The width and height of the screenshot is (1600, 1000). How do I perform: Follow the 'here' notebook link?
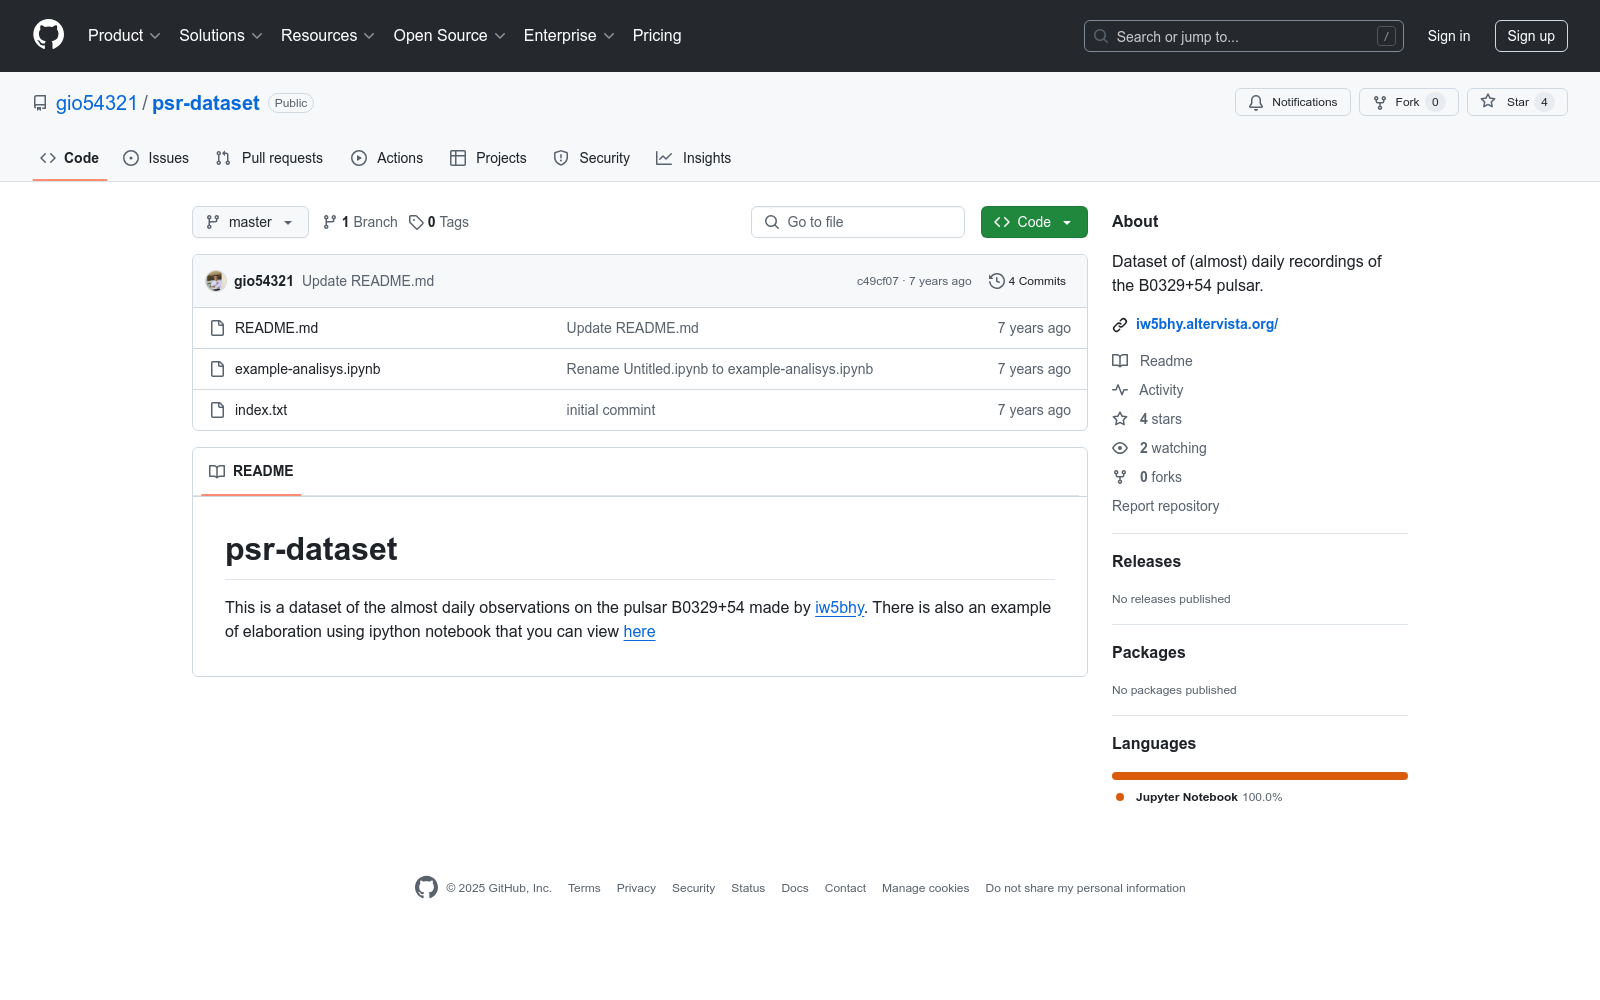[x=639, y=631]
